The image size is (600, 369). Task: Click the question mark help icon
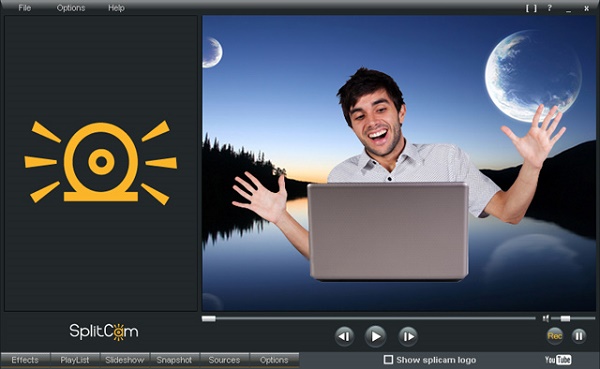pos(549,8)
